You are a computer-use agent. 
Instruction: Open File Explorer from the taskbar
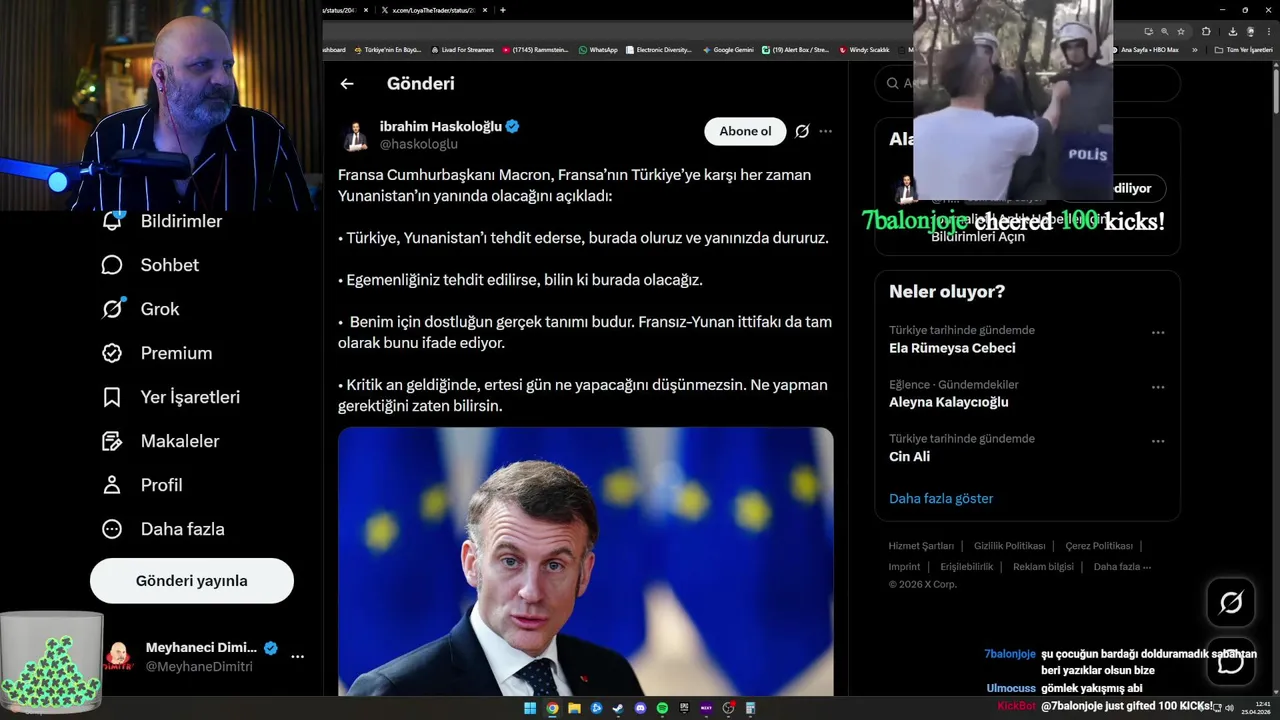coord(574,708)
